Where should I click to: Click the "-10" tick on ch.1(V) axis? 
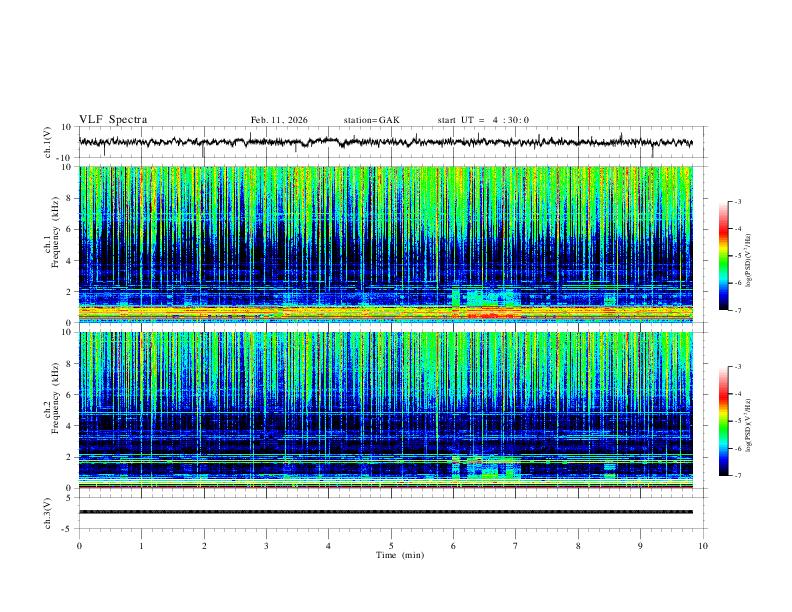pyautogui.click(x=65, y=158)
